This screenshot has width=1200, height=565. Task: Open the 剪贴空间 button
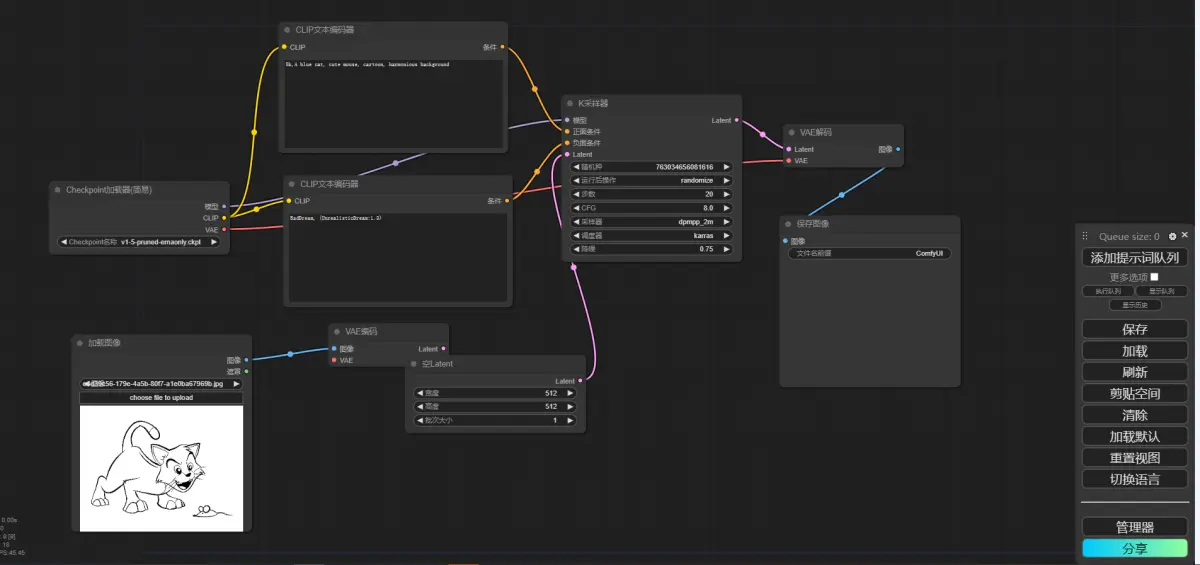point(1135,394)
